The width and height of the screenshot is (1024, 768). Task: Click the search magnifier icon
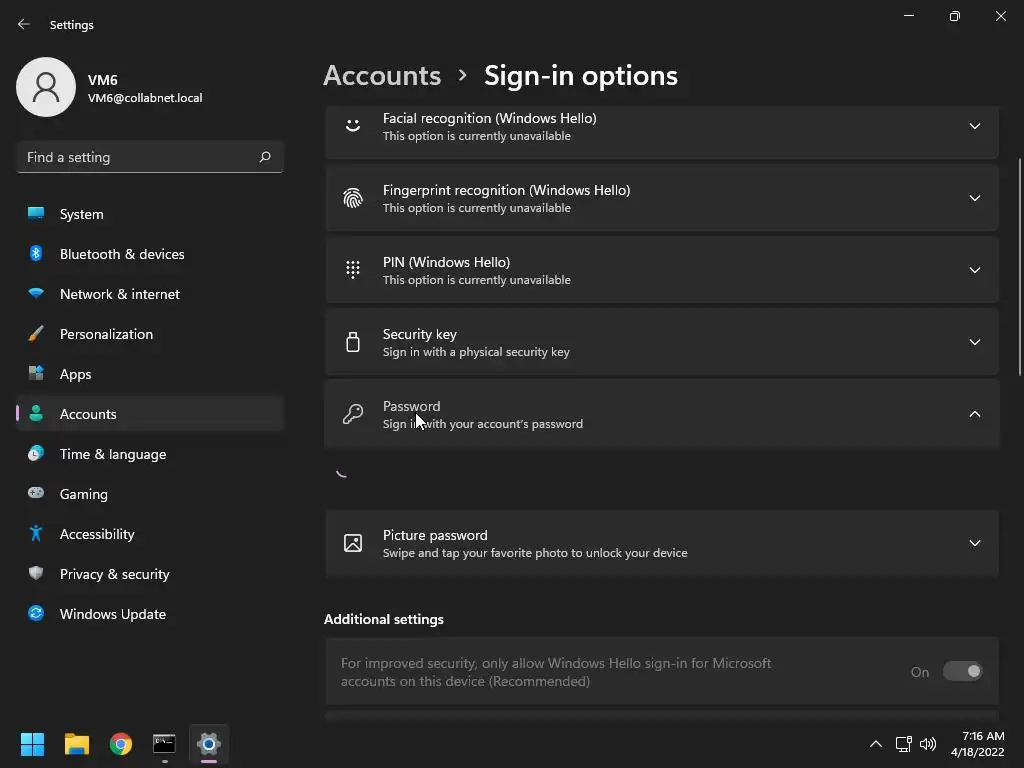pos(265,157)
